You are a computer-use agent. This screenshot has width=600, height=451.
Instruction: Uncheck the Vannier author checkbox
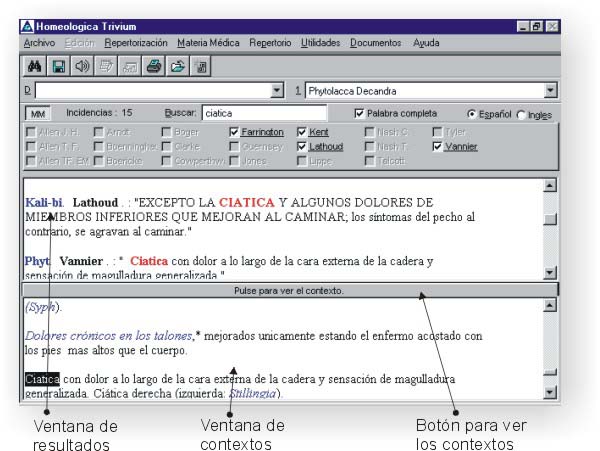click(x=437, y=147)
